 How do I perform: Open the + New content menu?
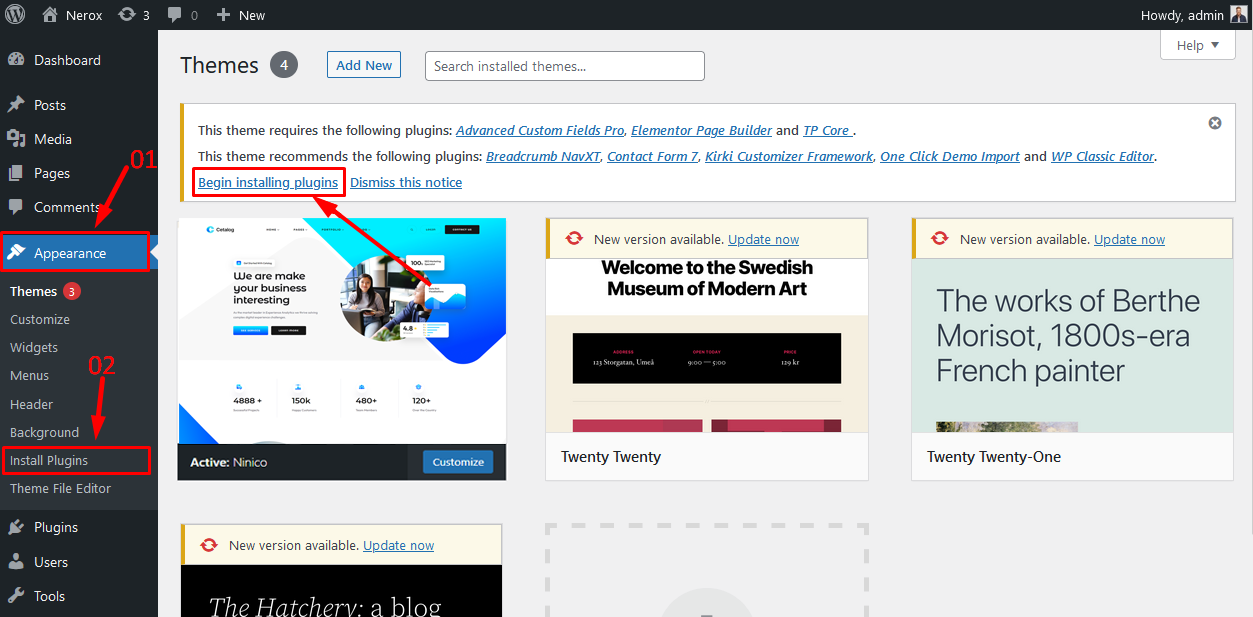click(x=241, y=15)
